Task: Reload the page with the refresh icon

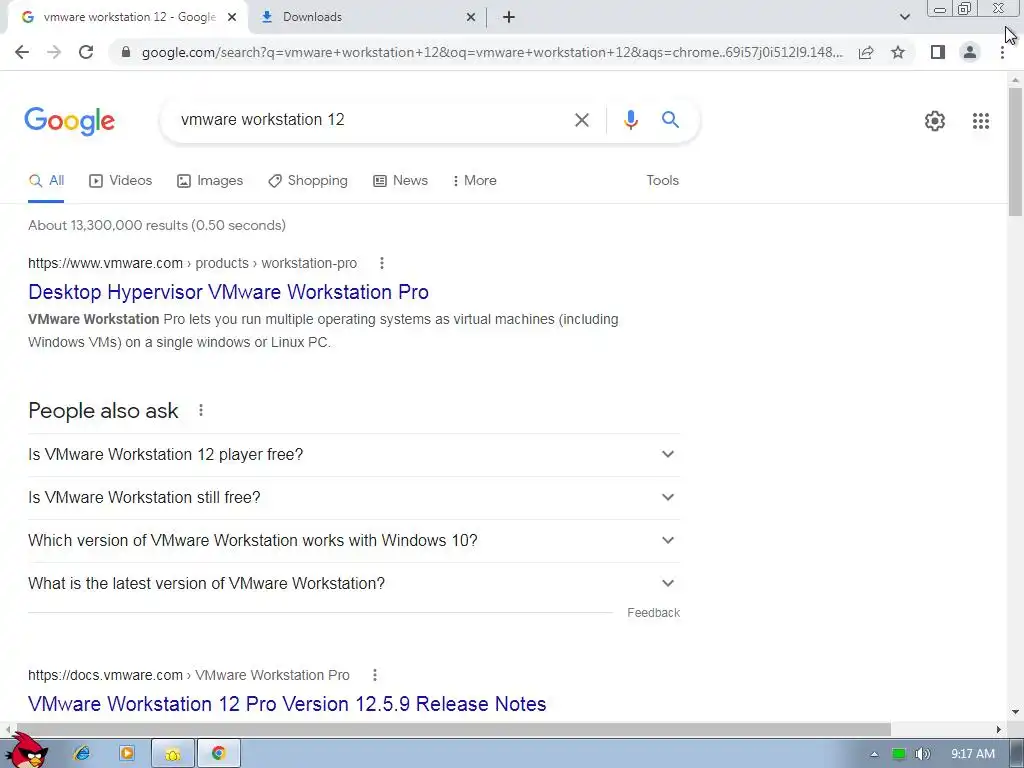Action: coord(86,52)
